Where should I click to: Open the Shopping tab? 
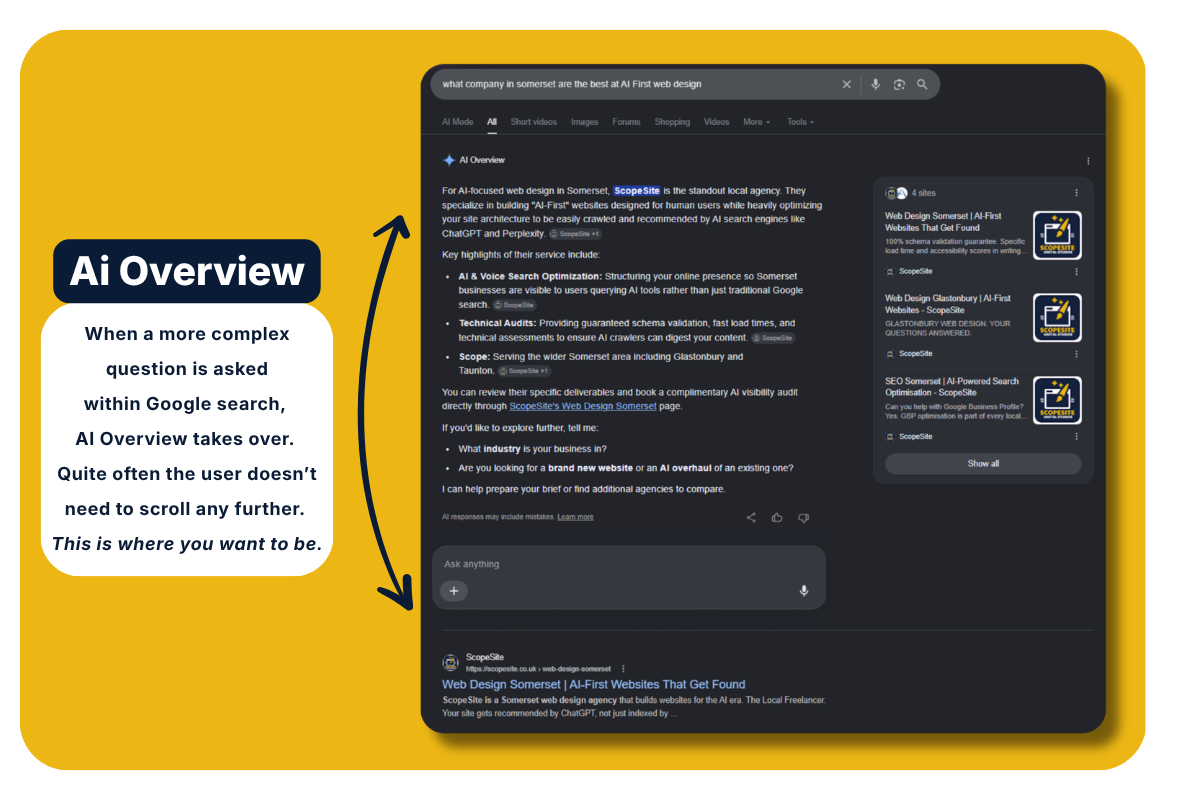pyautogui.click(x=672, y=122)
